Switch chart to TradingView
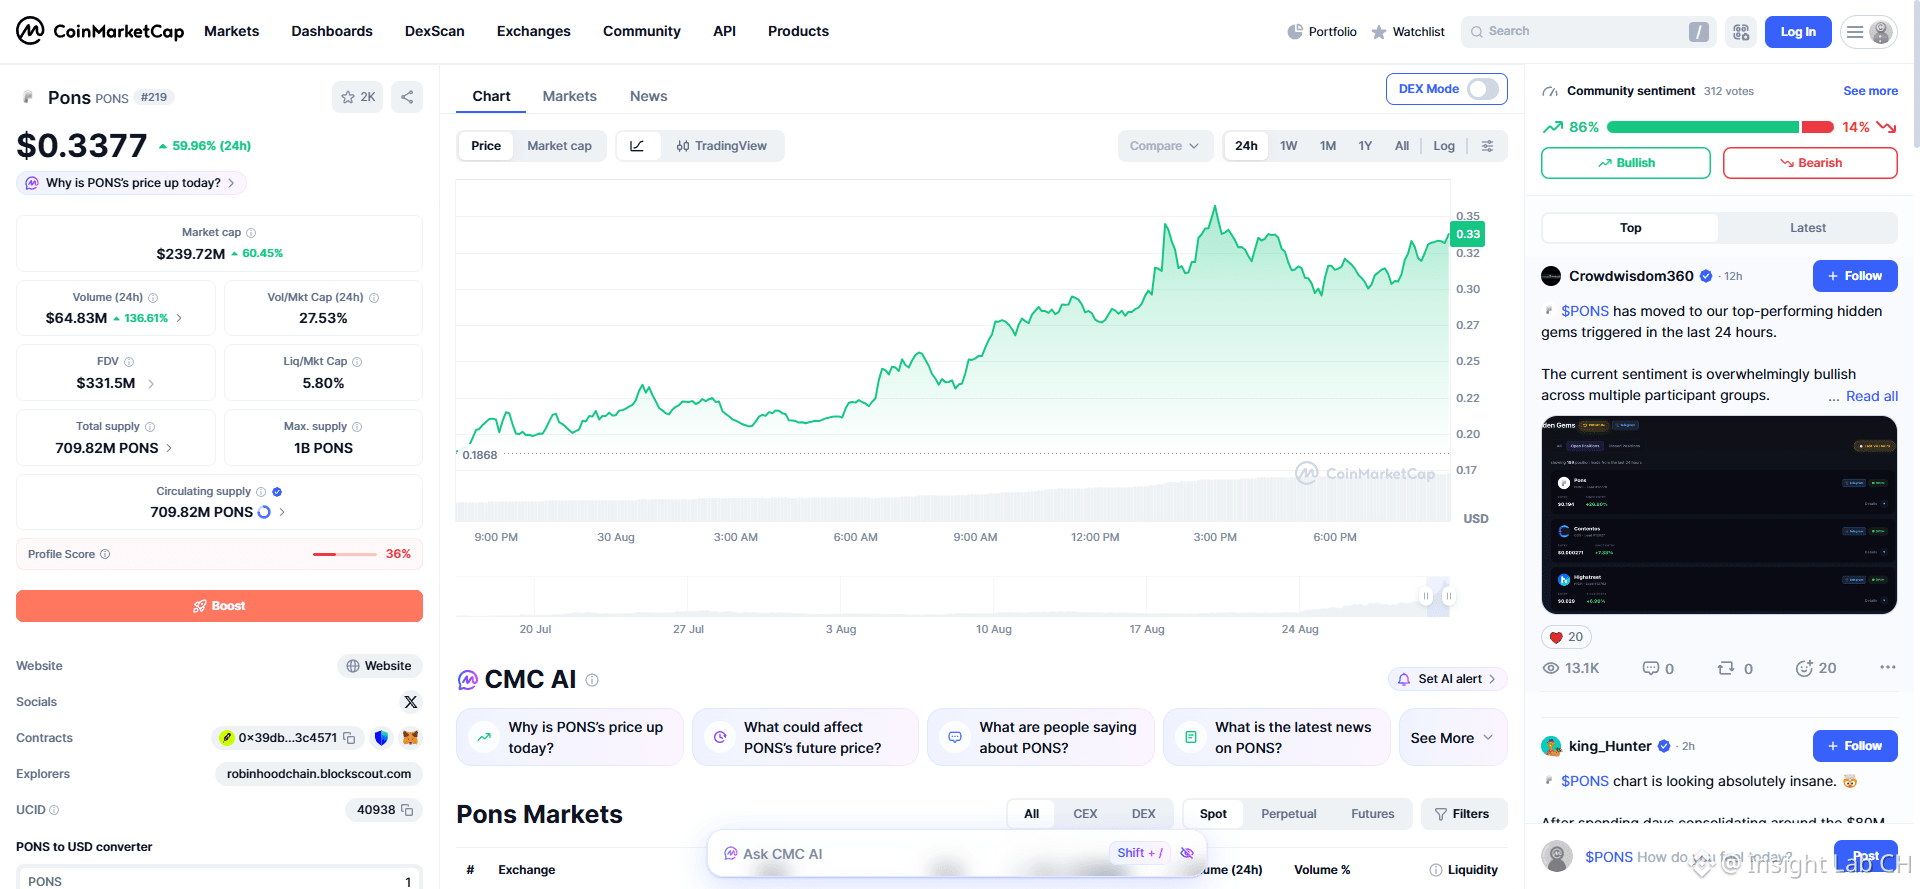This screenshot has width=1920, height=889. [x=721, y=146]
